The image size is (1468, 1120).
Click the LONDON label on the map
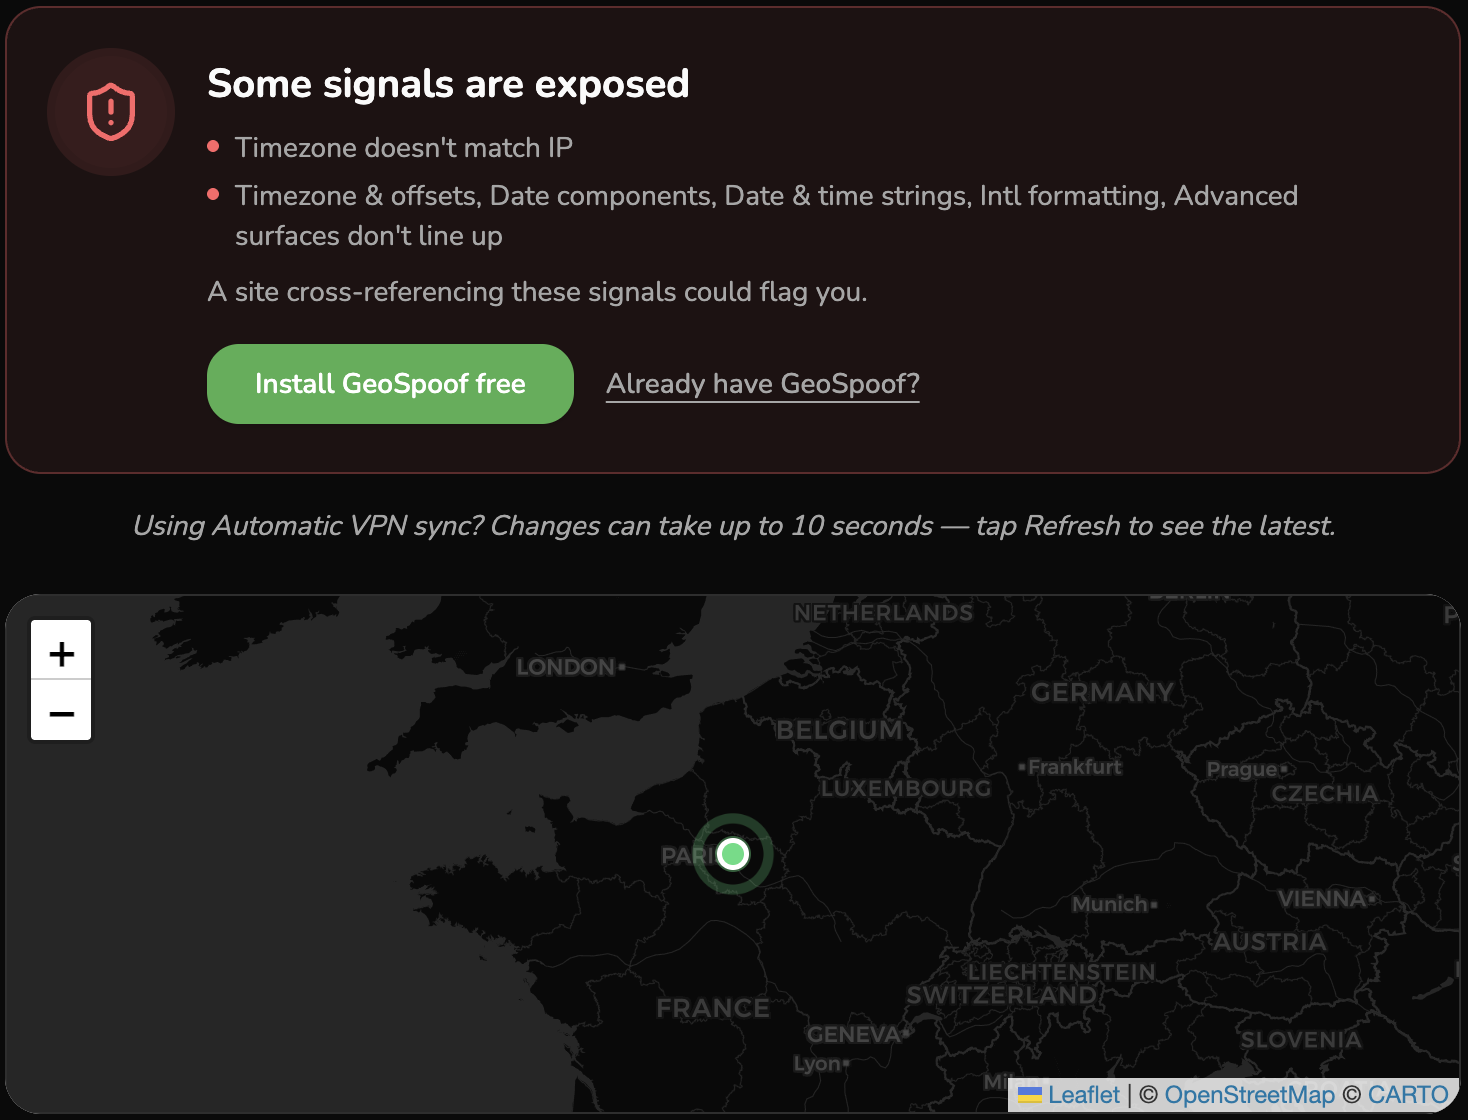point(566,667)
